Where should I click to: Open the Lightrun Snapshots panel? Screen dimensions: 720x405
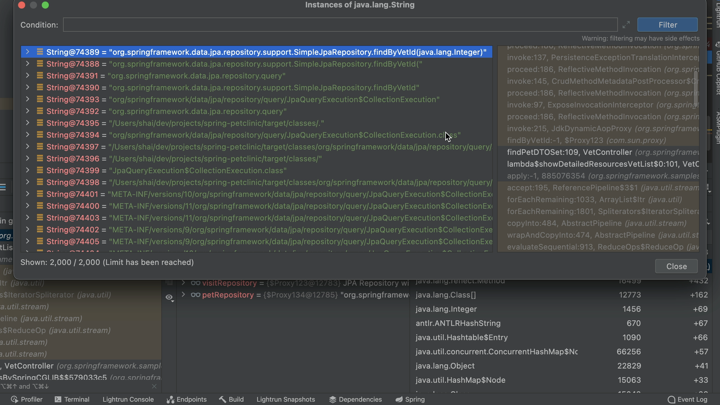[x=285, y=399]
